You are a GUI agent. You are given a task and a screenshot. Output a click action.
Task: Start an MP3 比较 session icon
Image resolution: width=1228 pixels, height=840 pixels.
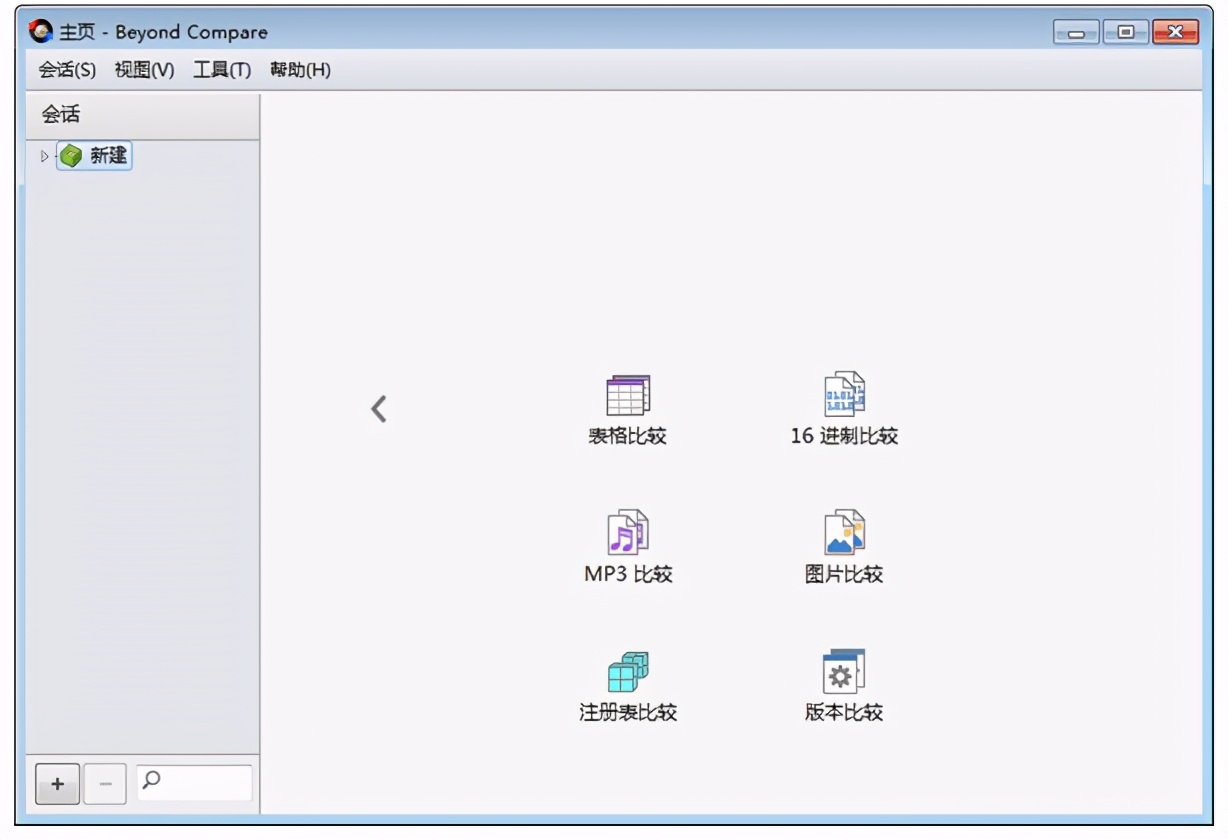[x=628, y=532]
